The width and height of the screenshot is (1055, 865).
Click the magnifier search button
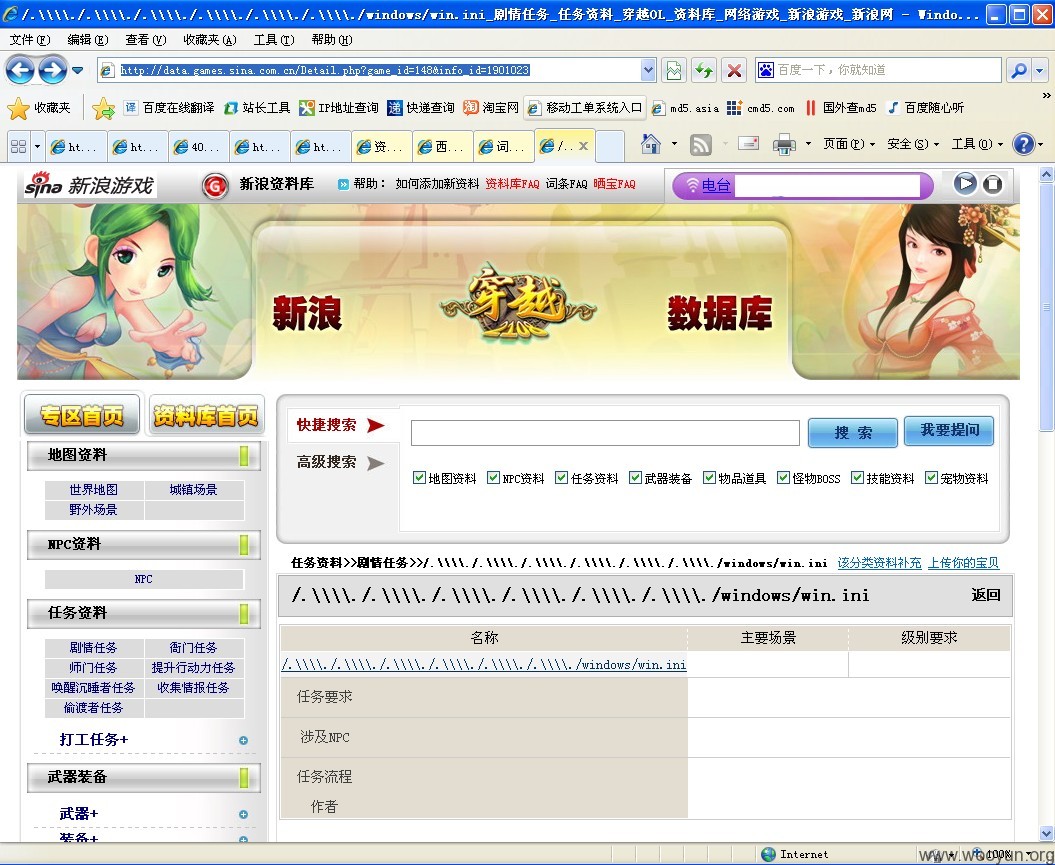1019,70
